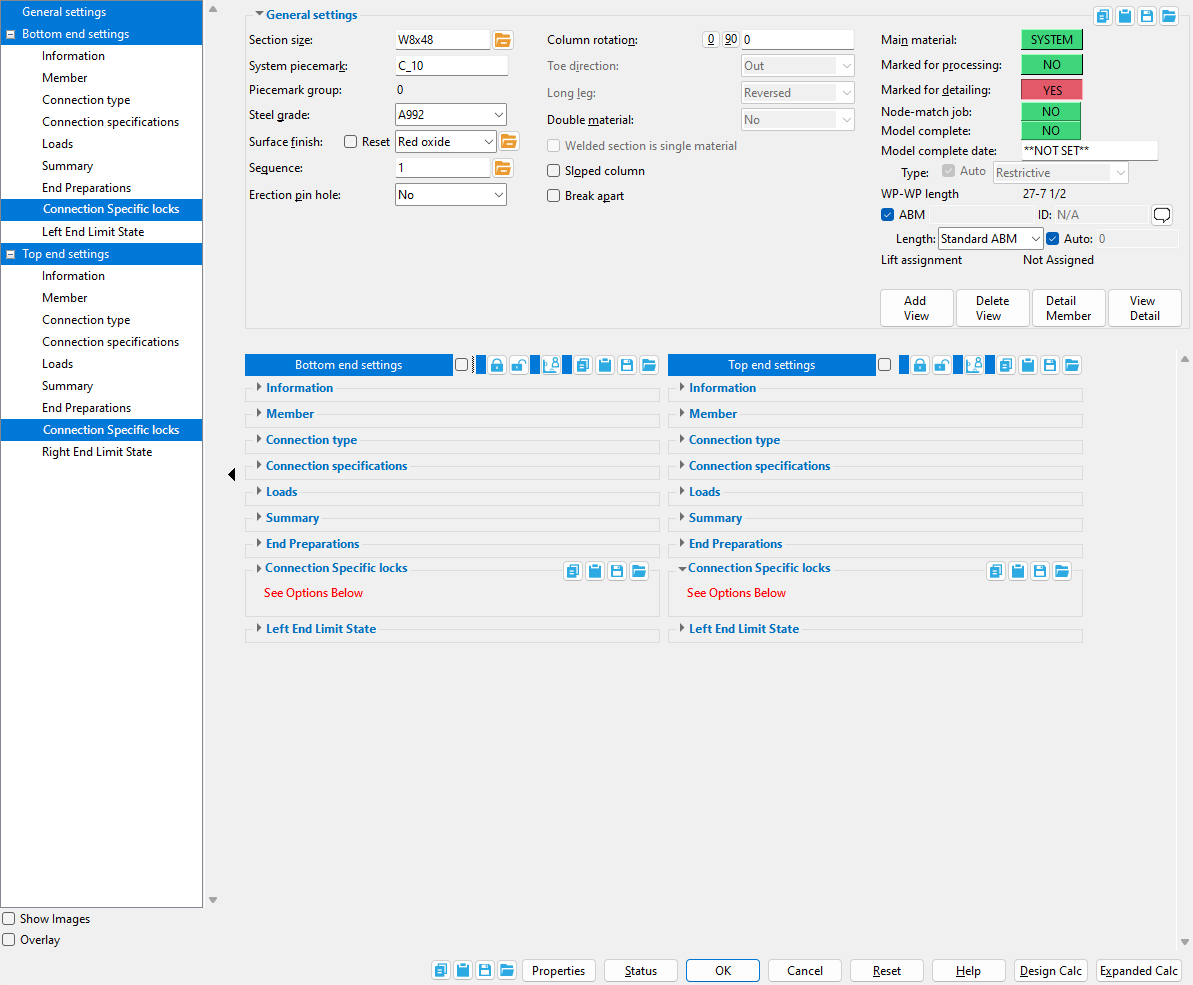
Task: Copy the Bottom end Connection Specific locks
Action: 573,570
